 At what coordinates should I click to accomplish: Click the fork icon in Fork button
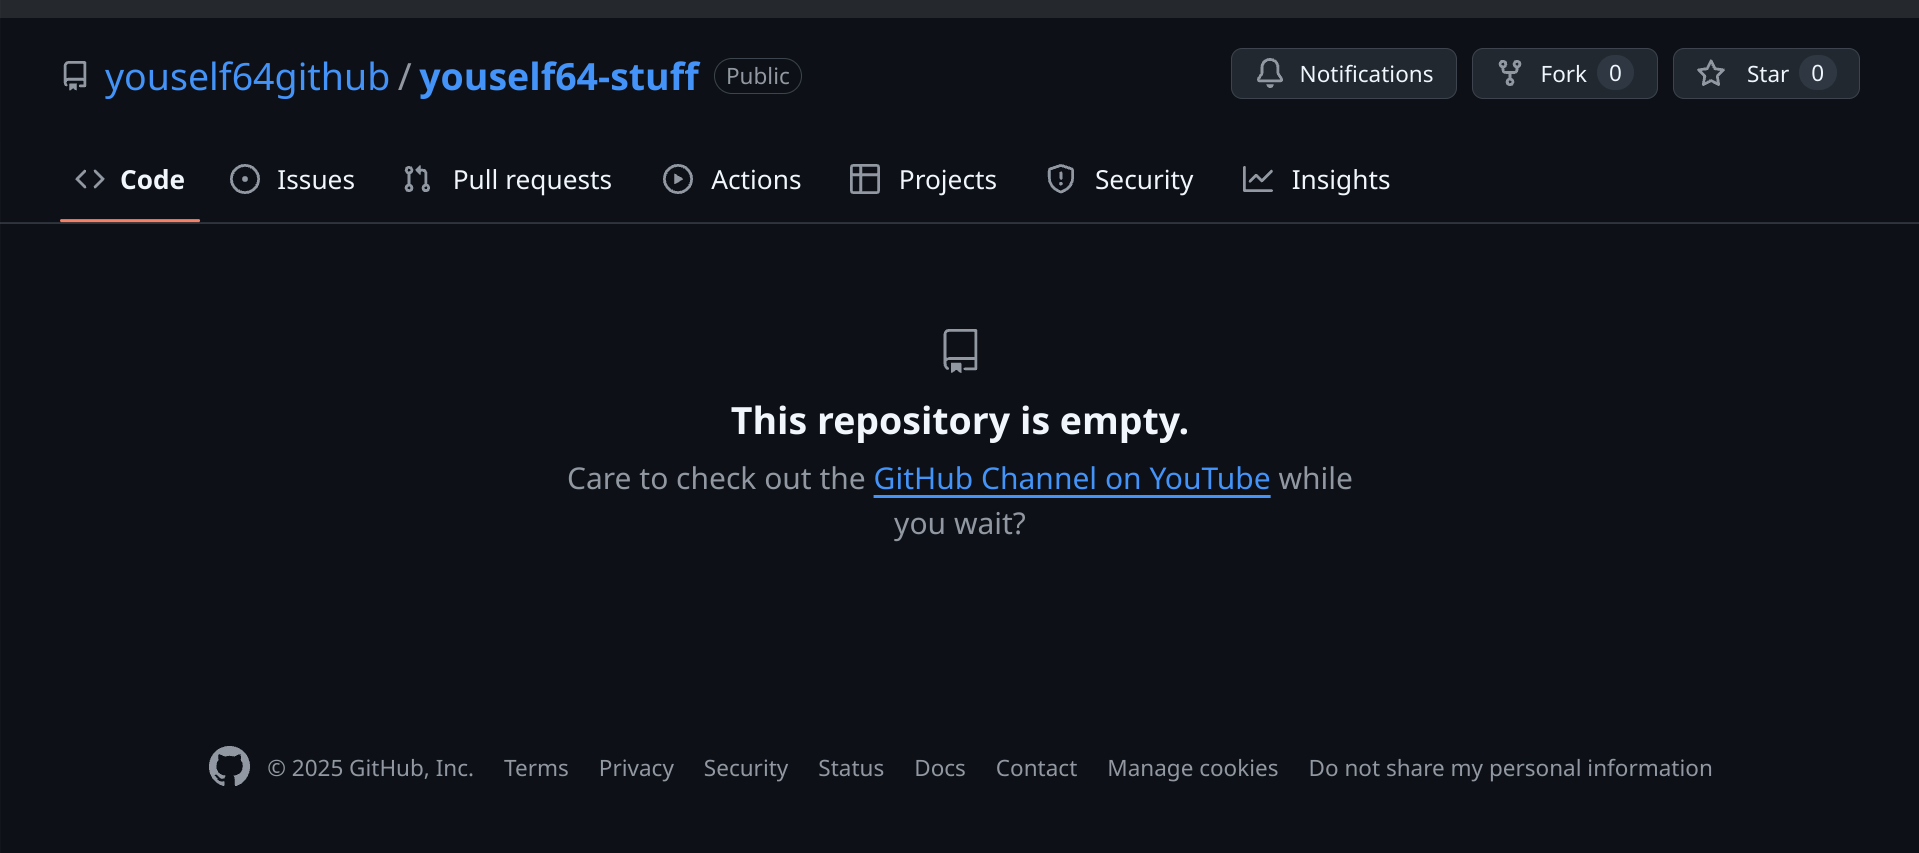tap(1510, 73)
